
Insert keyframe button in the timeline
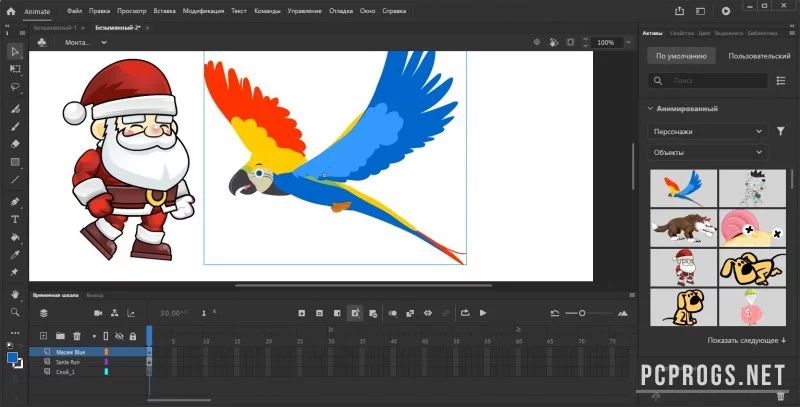point(302,313)
